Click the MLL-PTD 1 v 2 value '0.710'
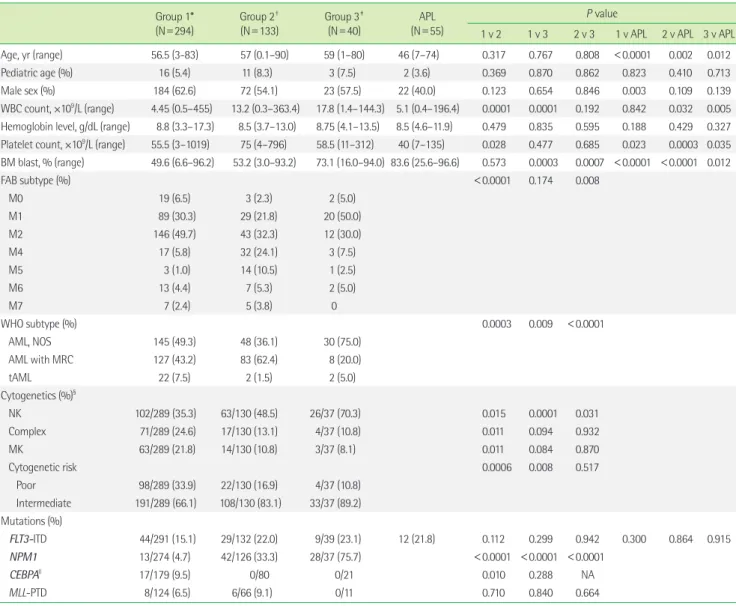This screenshot has width=736, height=606. [x=493, y=593]
